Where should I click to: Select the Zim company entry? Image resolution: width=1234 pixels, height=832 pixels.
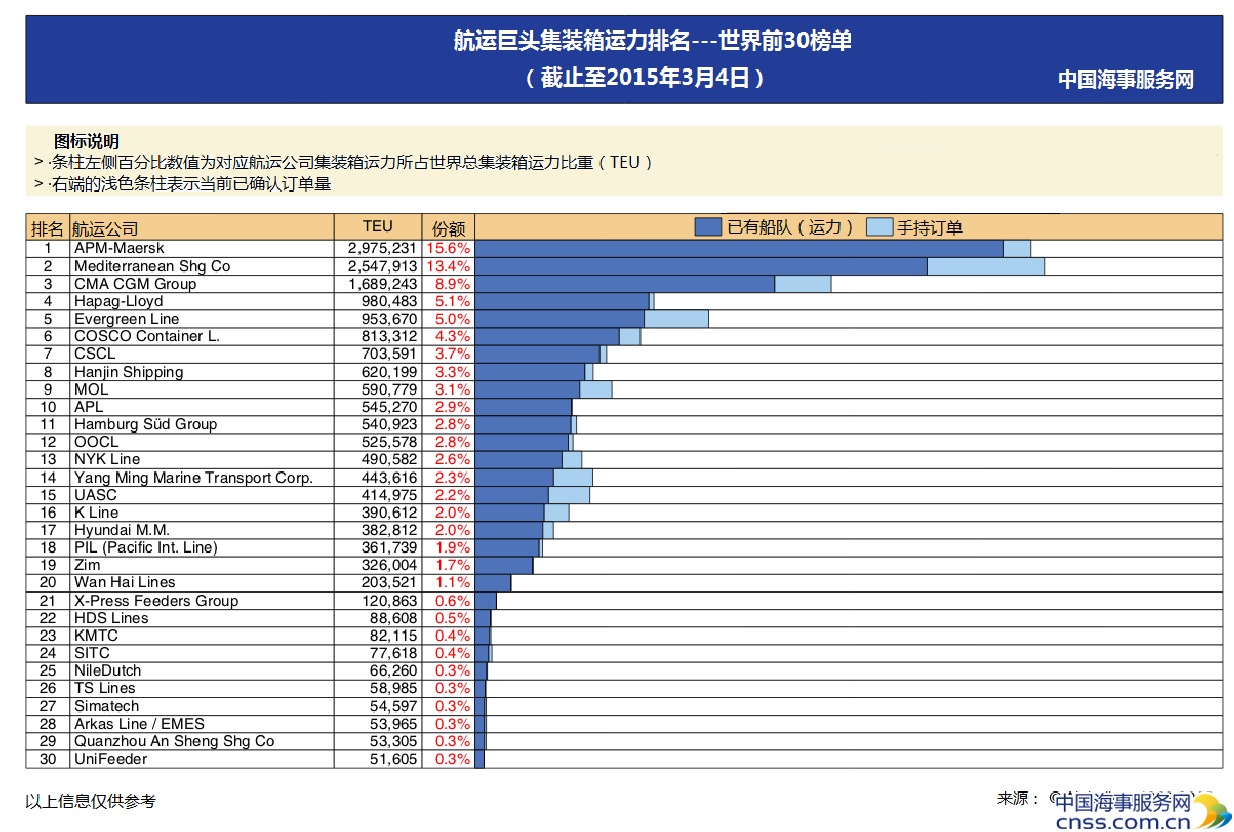(87, 565)
